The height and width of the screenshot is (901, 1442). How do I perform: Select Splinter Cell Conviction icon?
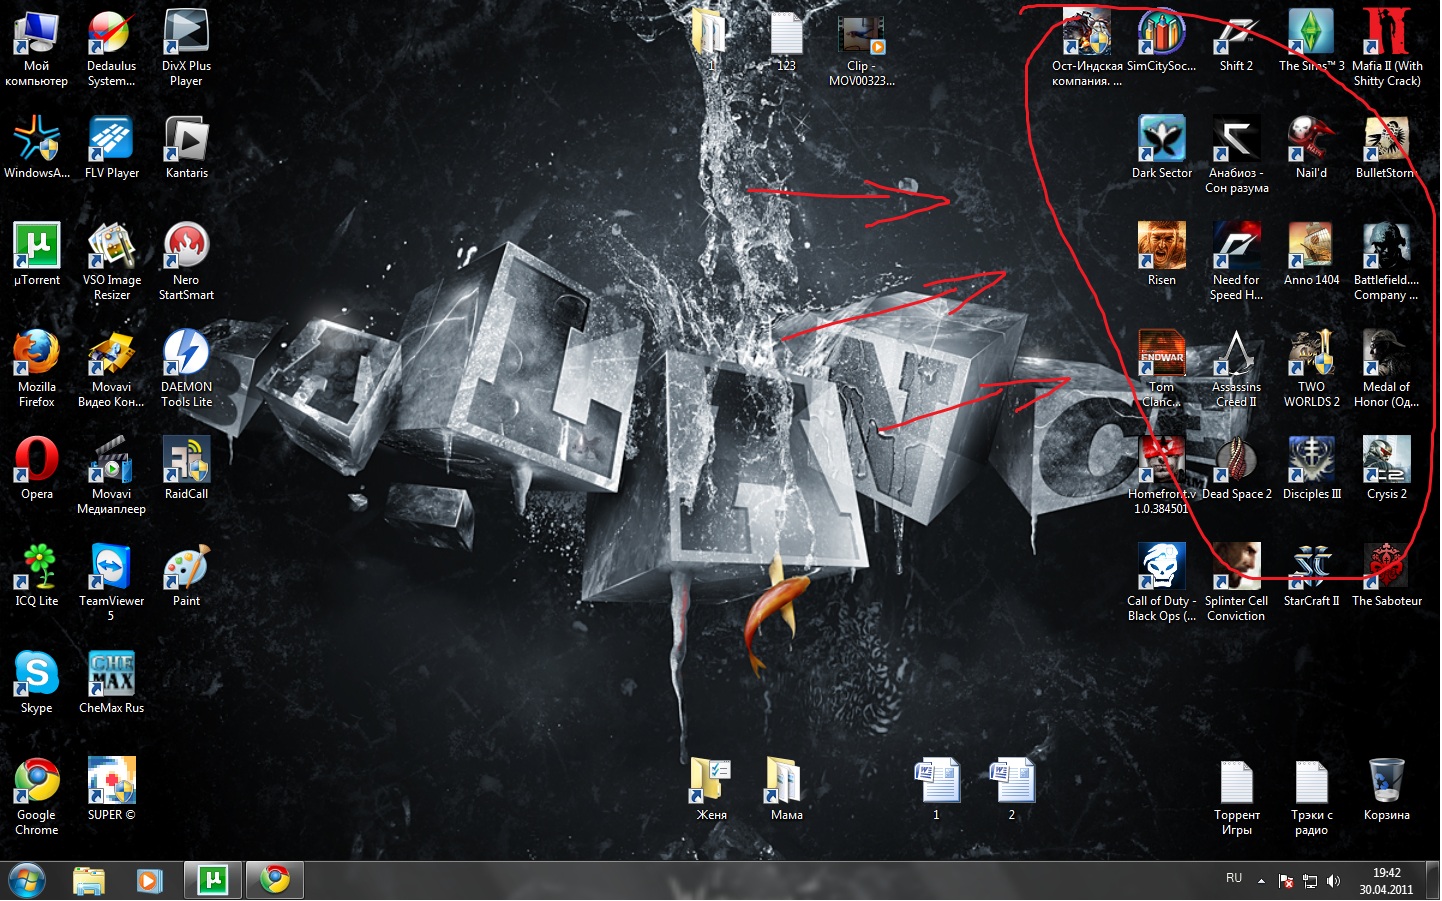pyautogui.click(x=1236, y=583)
